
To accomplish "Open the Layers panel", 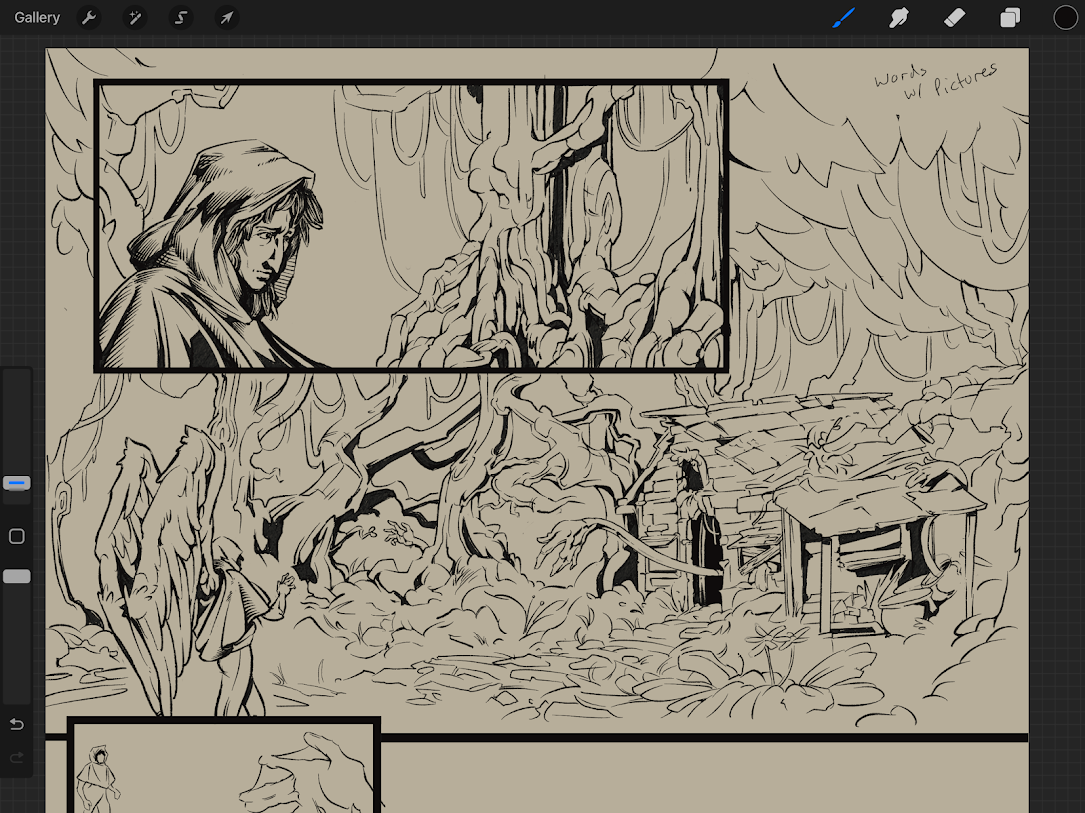I will [x=1010, y=17].
